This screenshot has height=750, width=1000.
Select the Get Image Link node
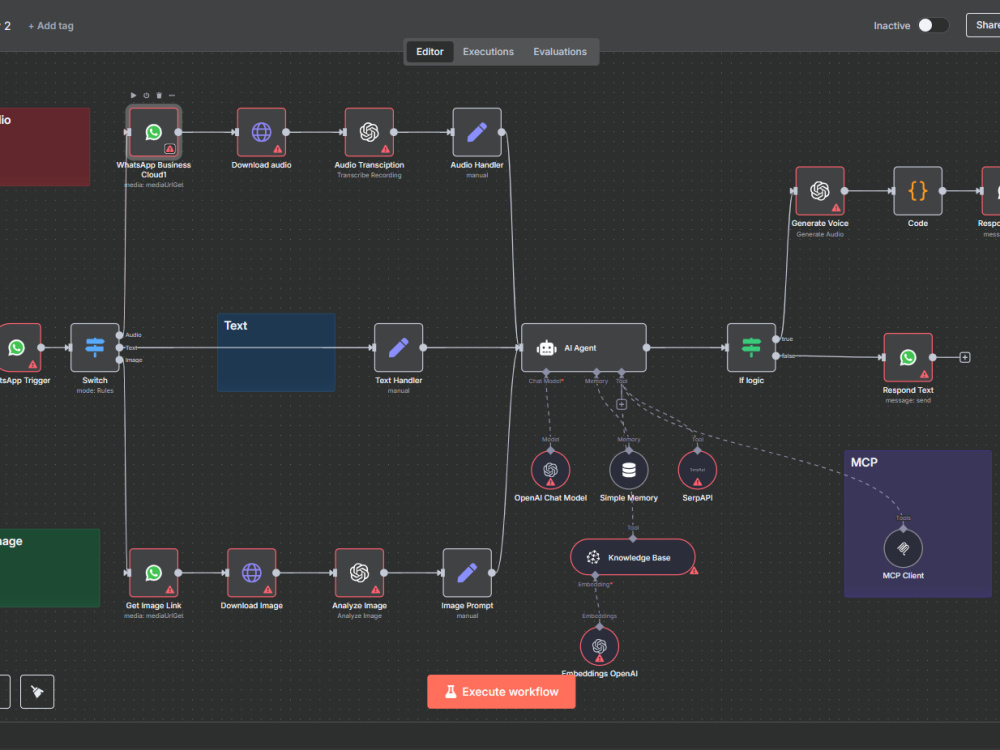pyautogui.click(x=154, y=573)
